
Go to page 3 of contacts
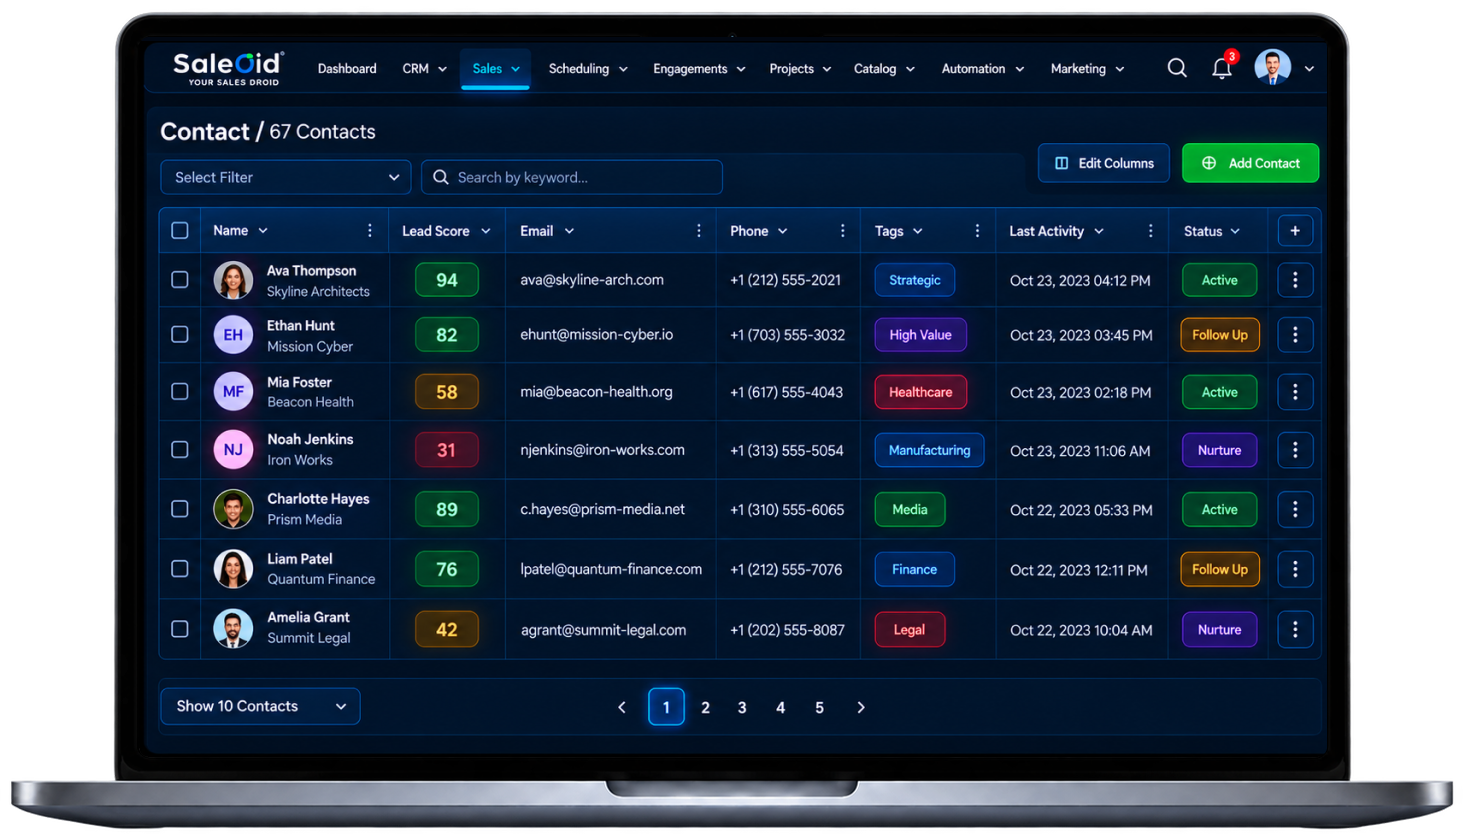coord(742,707)
